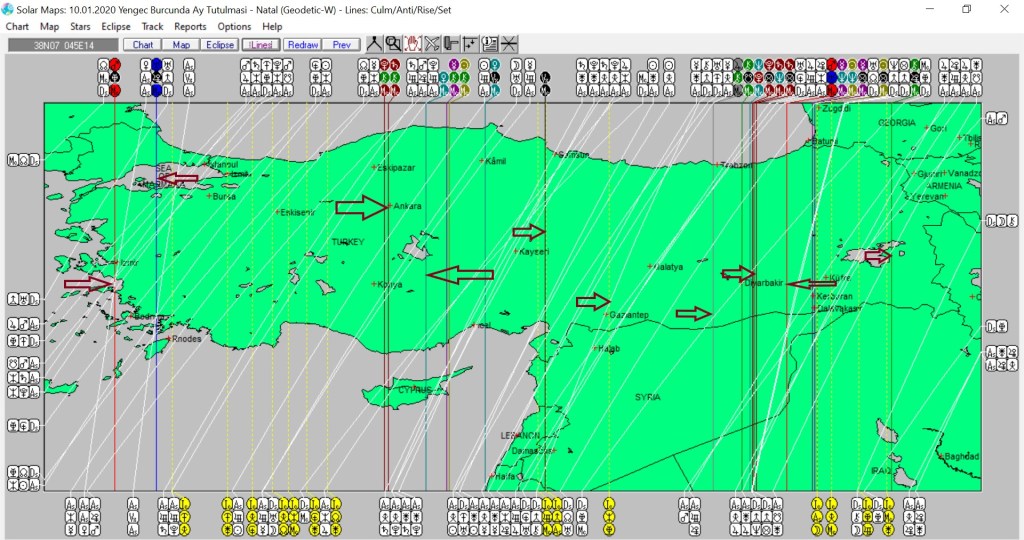
Task: Click the airplane icon in toolbar
Action: pyautogui.click(x=432, y=44)
